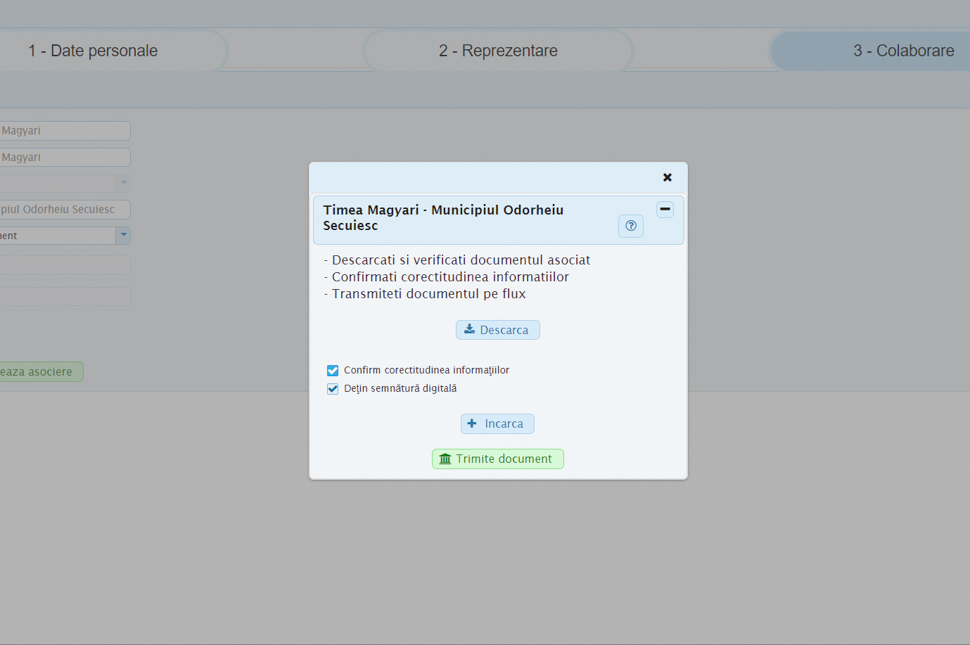Switch to 1 - Date personale tab

[93, 51]
